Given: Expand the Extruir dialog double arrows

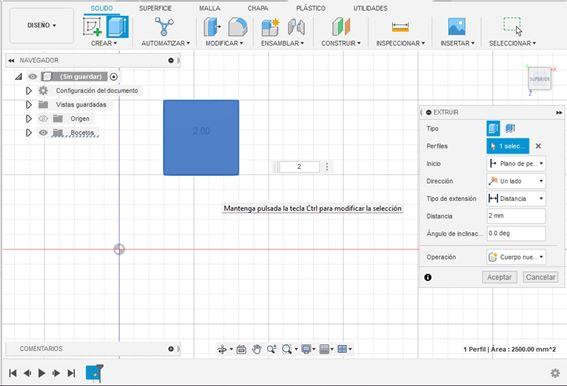Looking at the screenshot, I should tap(559, 113).
